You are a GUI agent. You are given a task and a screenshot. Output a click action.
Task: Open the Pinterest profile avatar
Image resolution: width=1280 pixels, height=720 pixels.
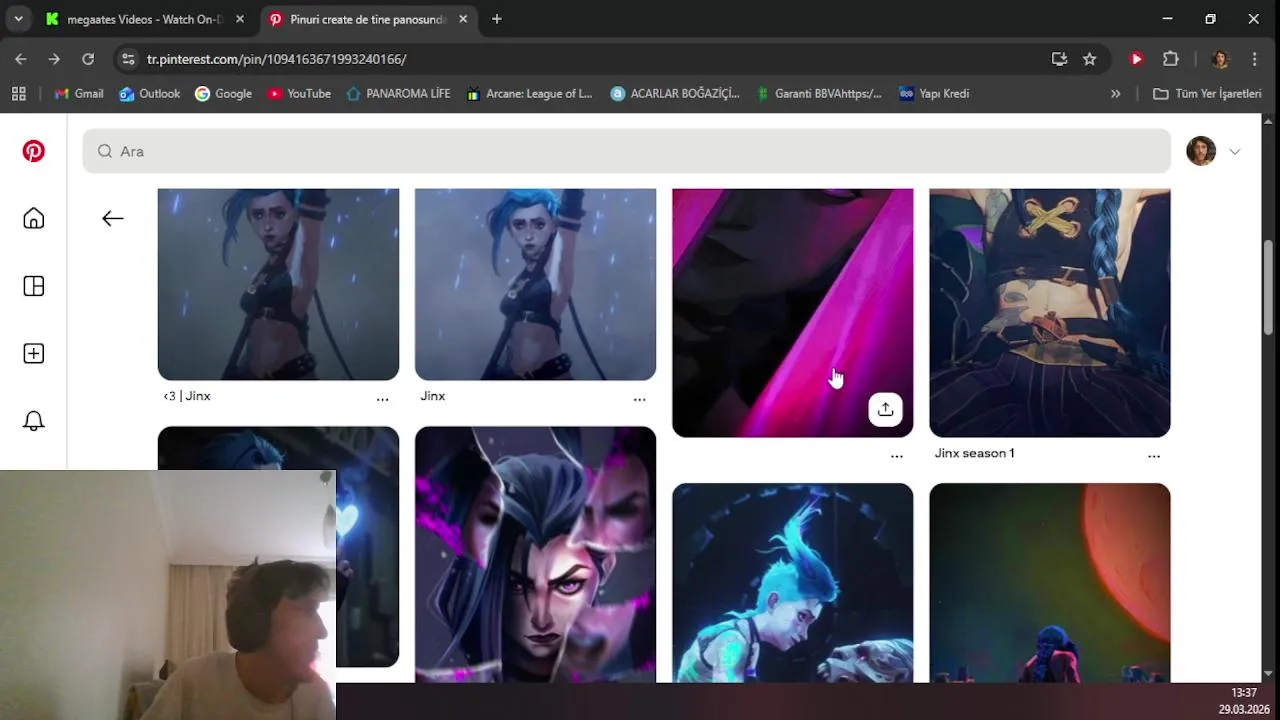click(x=1201, y=151)
